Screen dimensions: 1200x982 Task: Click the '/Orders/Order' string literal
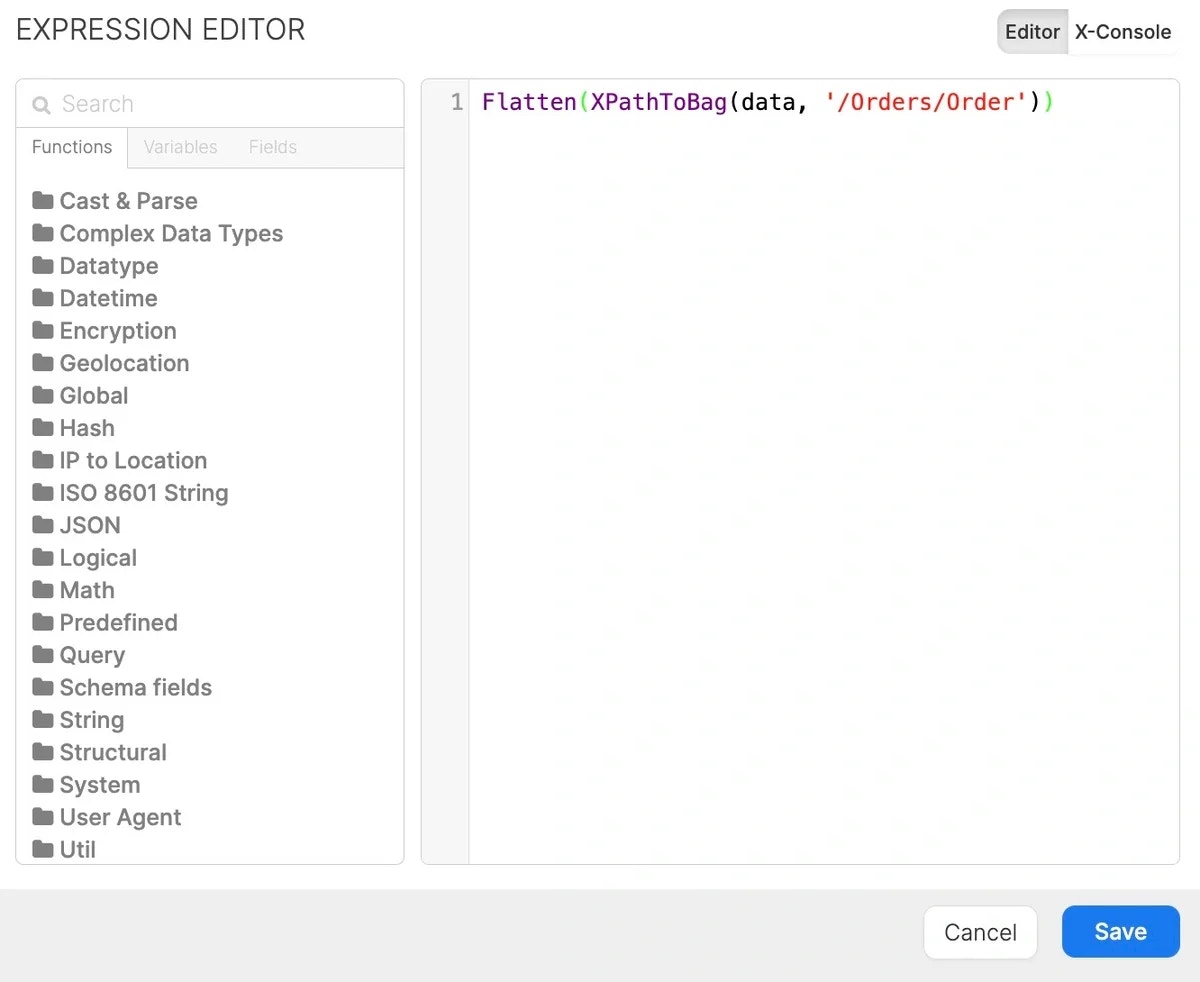point(927,102)
